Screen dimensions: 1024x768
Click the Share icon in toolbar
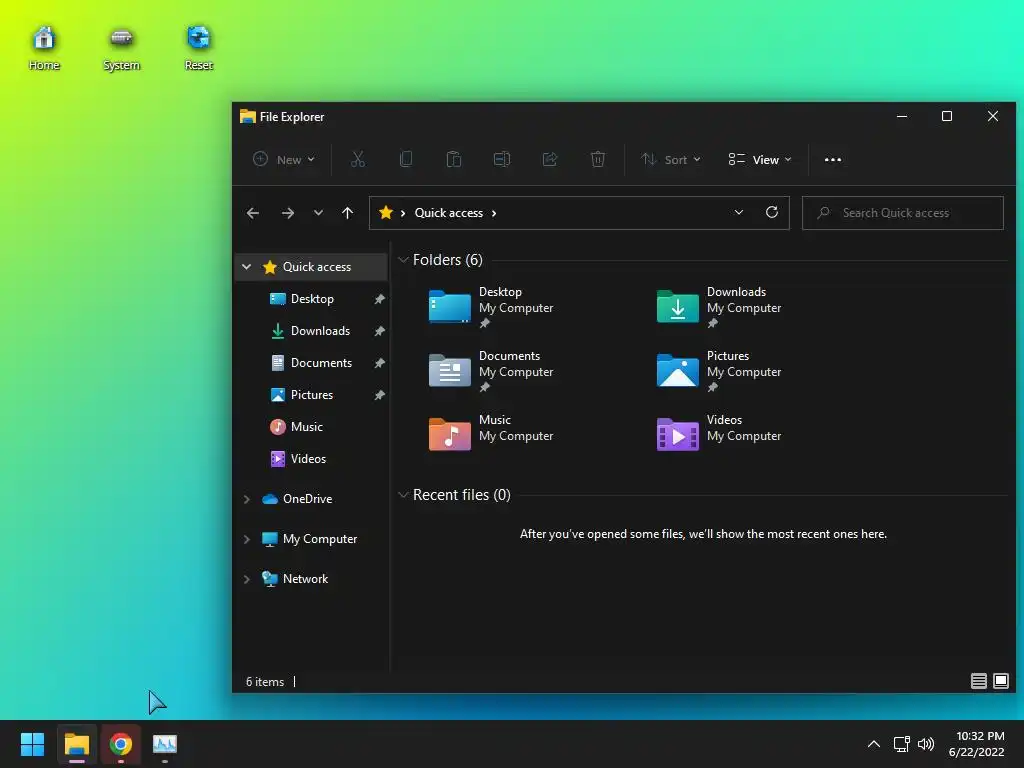(x=550, y=159)
